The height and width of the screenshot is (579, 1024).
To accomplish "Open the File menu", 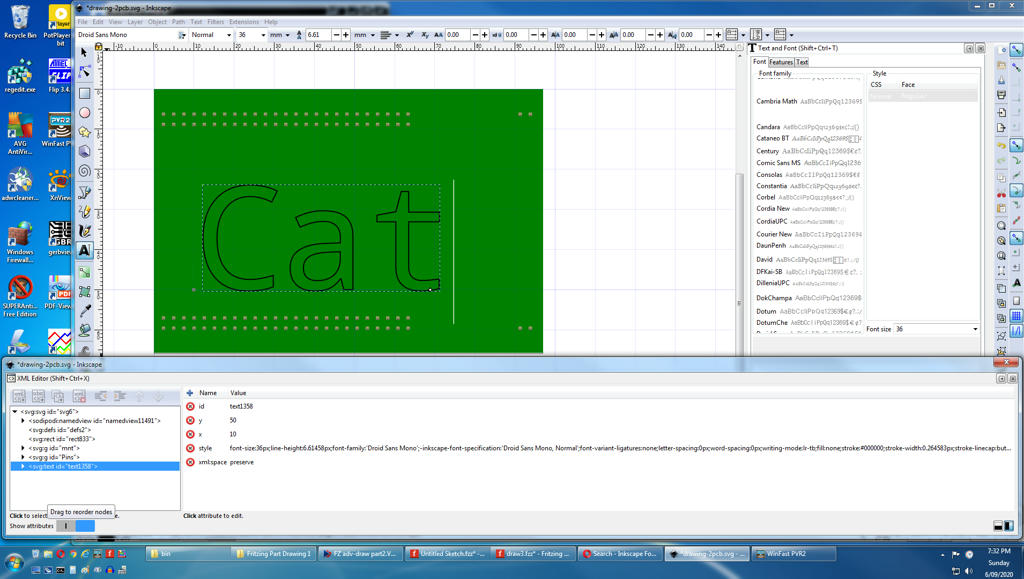I will pos(82,22).
